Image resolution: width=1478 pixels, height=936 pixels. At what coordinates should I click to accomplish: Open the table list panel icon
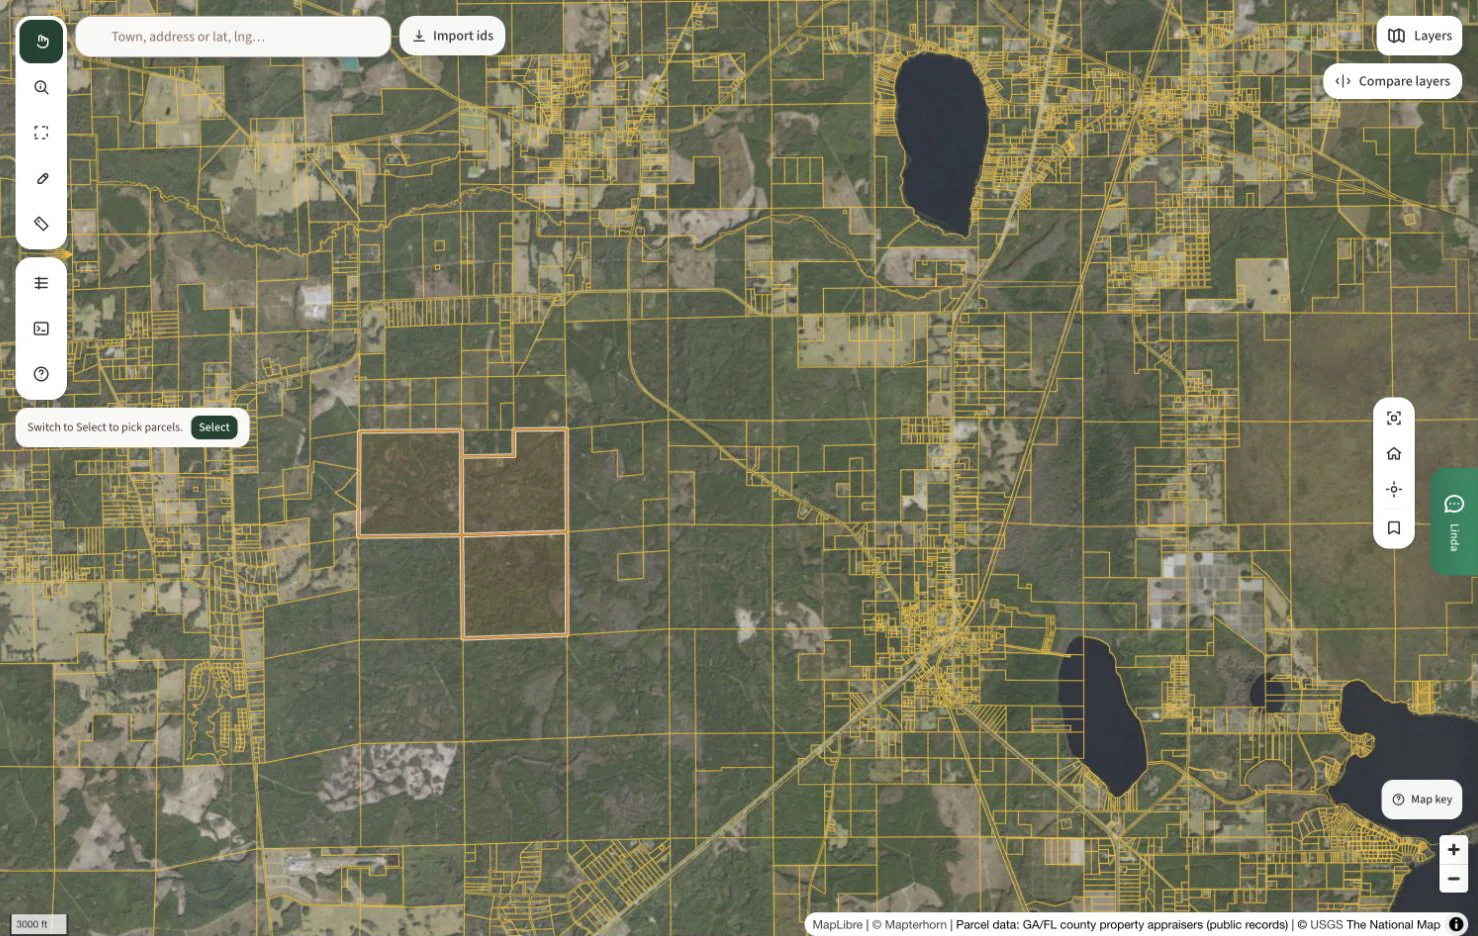point(41,283)
